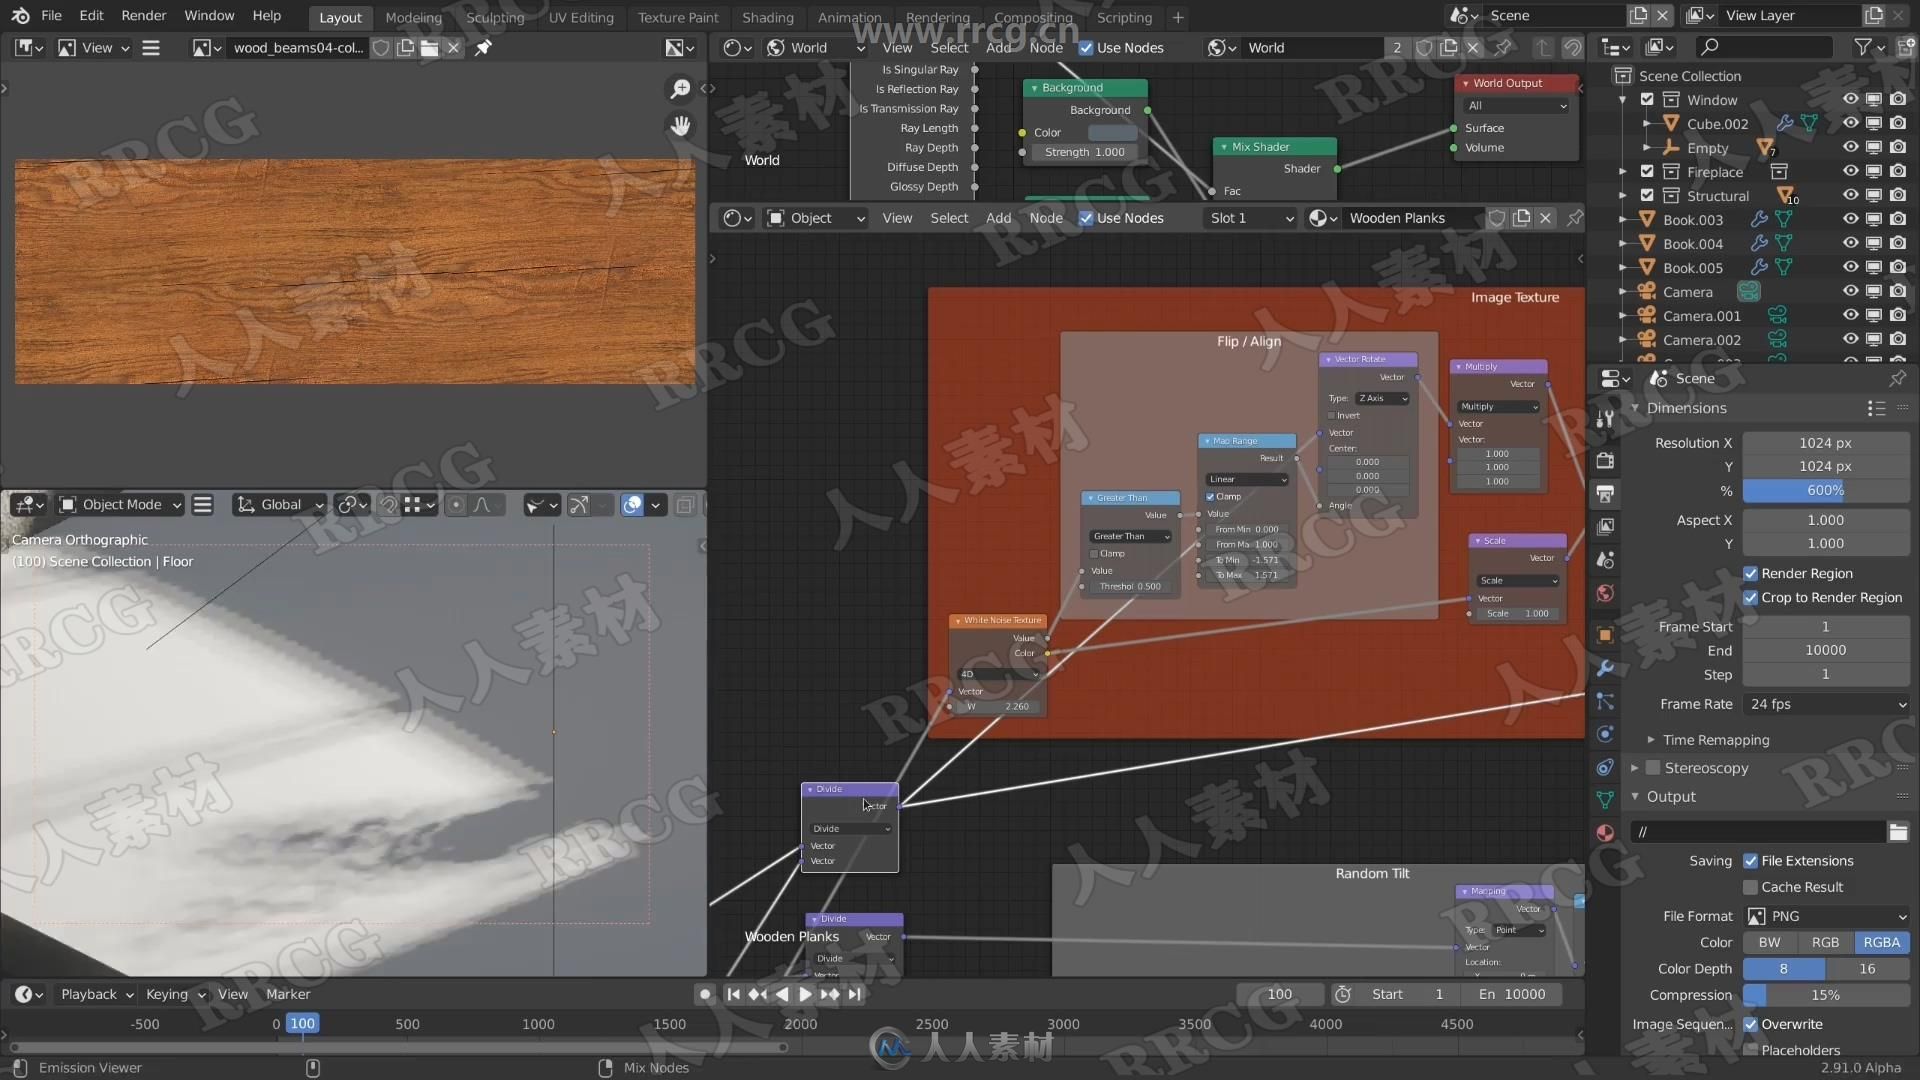The width and height of the screenshot is (1920, 1080).
Task: Toggle File Extensions checkbox
Action: point(1750,861)
